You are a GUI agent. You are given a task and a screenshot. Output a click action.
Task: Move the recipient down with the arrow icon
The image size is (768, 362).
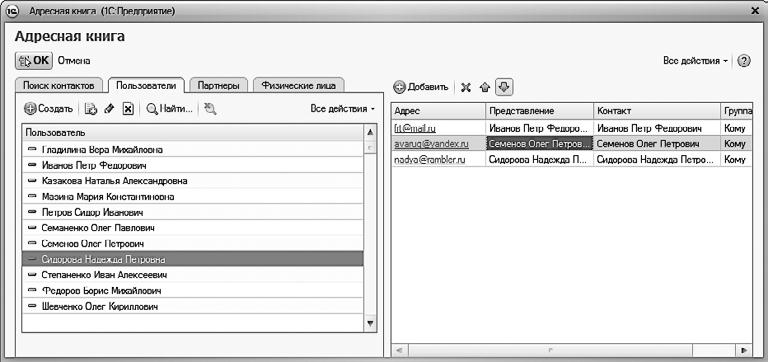point(504,87)
